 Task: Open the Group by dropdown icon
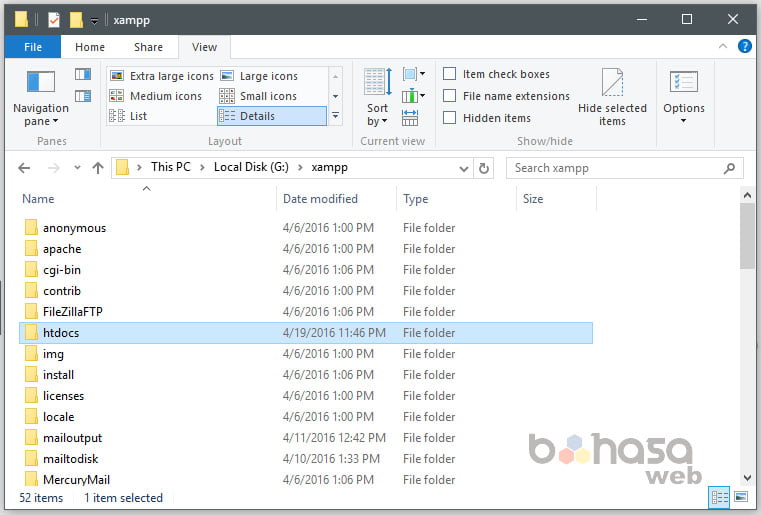pyautogui.click(x=414, y=74)
